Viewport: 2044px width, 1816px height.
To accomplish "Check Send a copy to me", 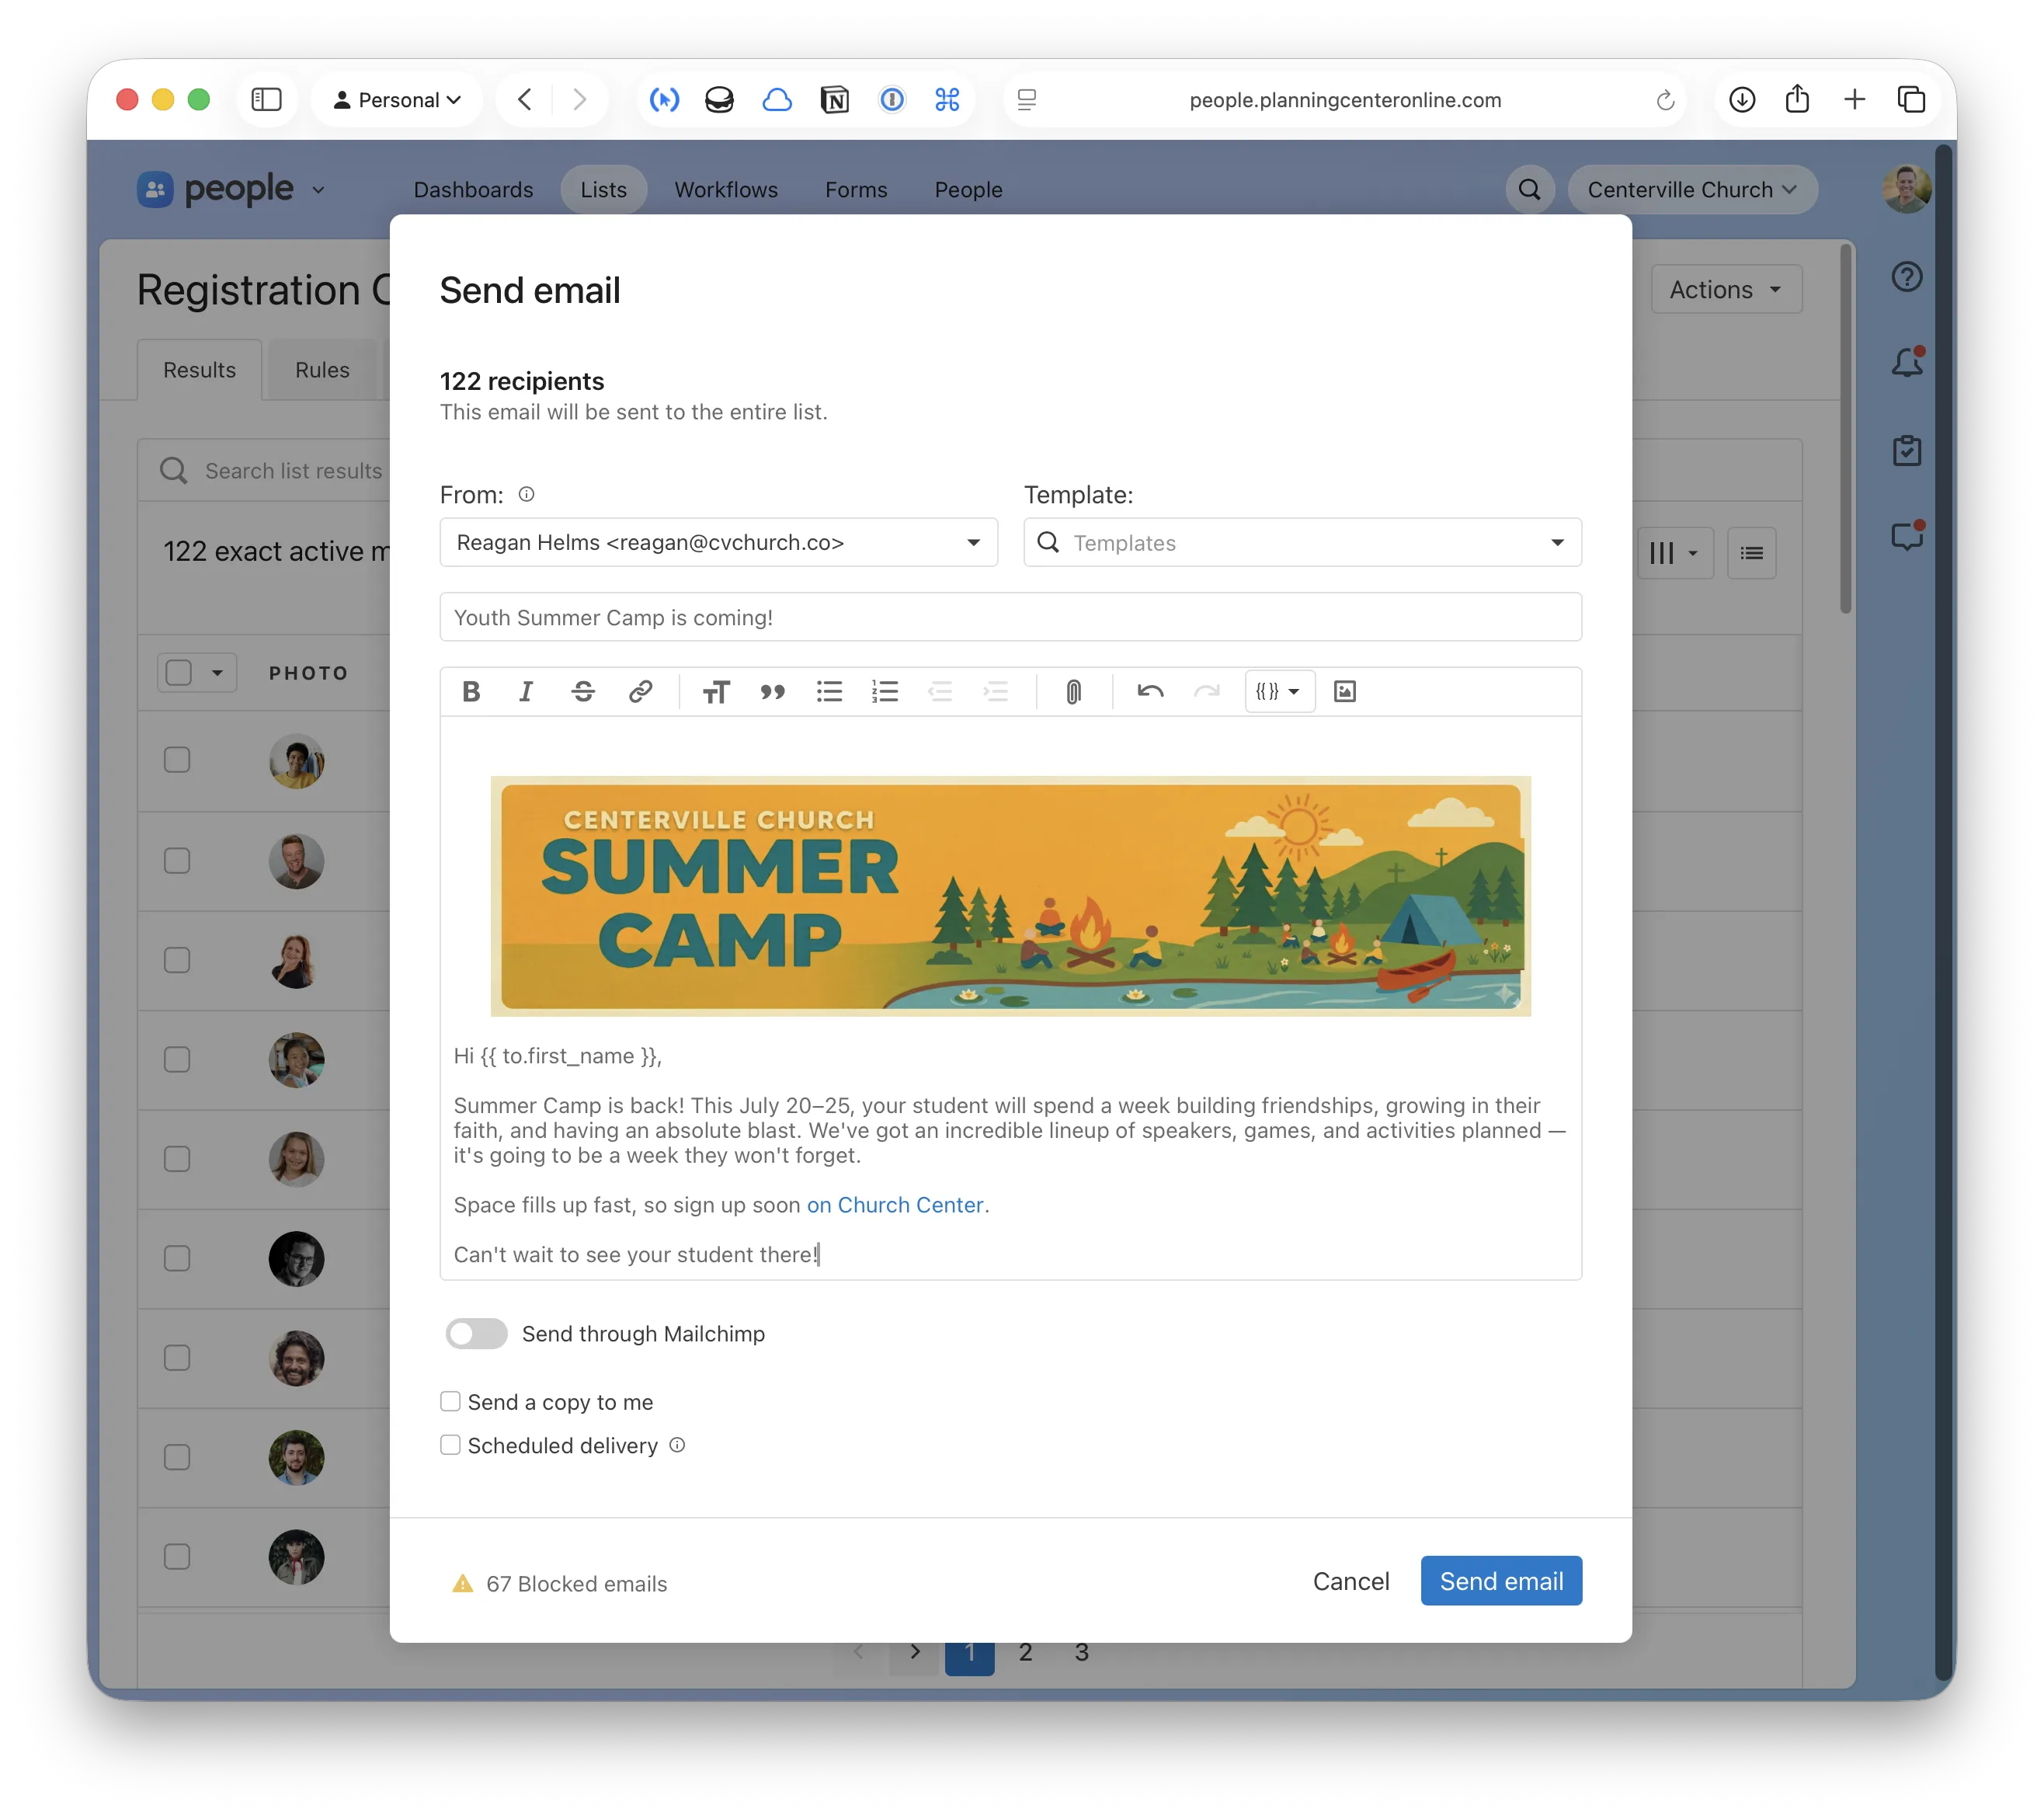I will pyautogui.click(x=450, y=1401).
